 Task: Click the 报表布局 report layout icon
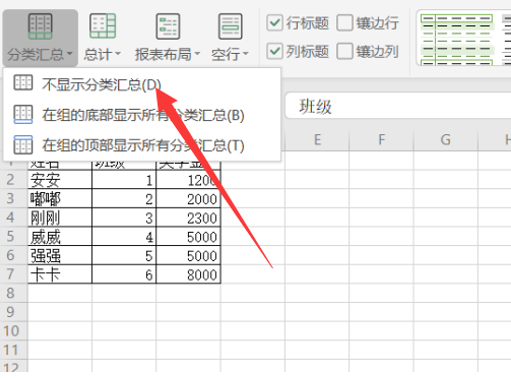168,26
